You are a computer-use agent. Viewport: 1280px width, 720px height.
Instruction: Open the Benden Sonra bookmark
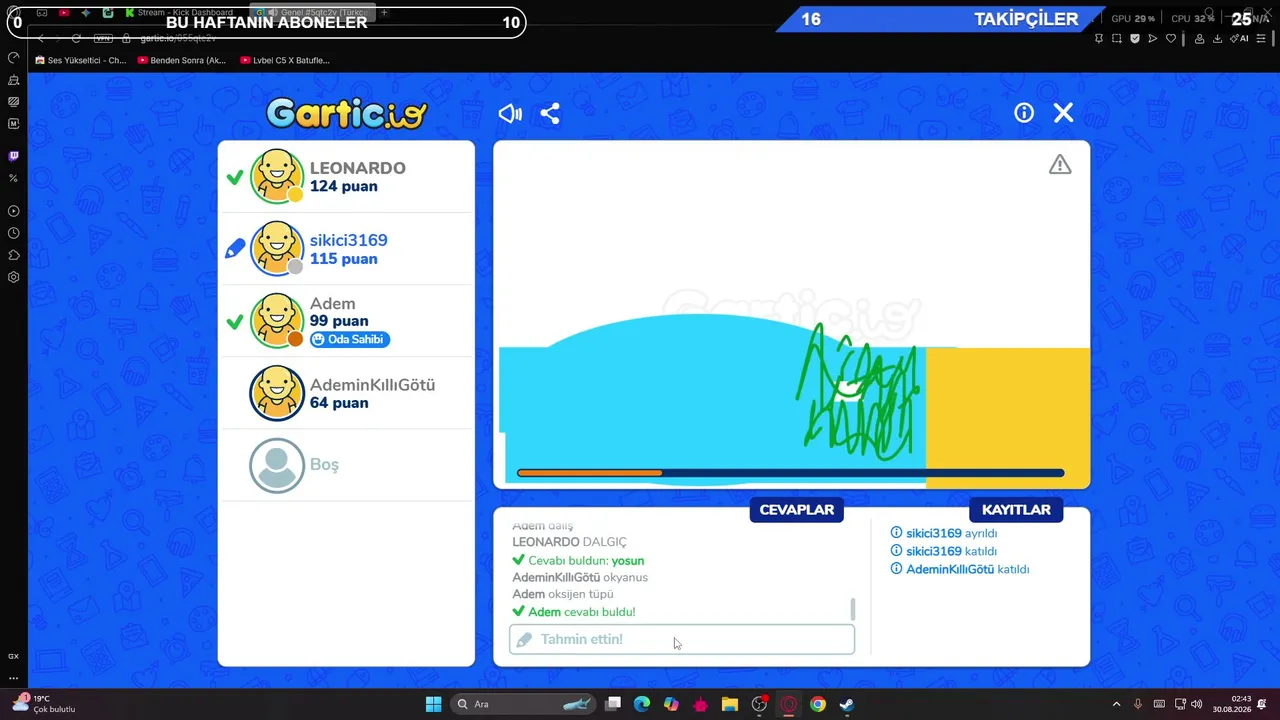point(182,60)
